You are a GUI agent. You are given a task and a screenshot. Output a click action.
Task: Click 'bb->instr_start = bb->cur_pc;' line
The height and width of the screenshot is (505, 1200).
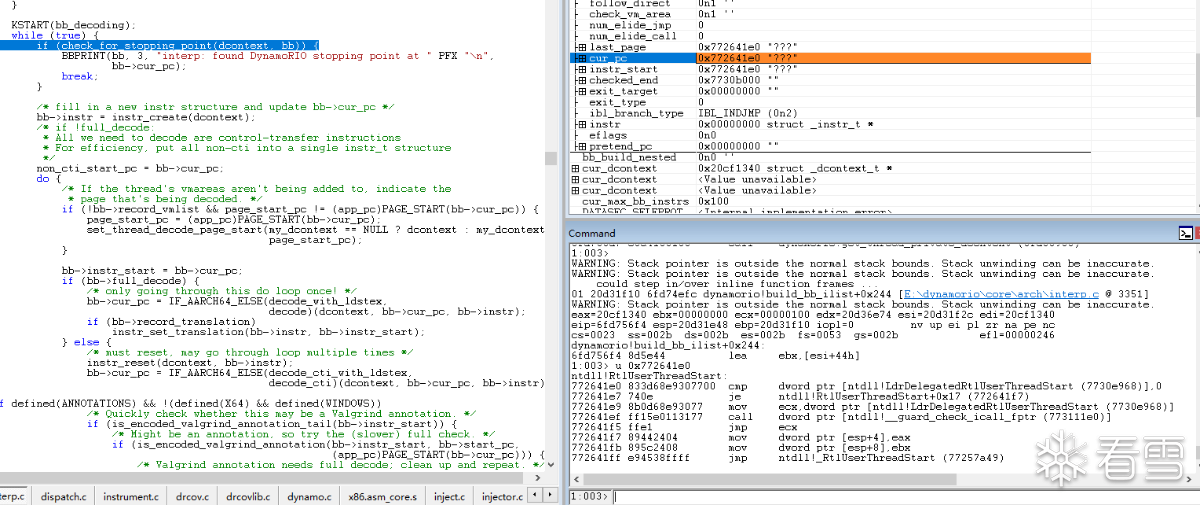[151, 270]
